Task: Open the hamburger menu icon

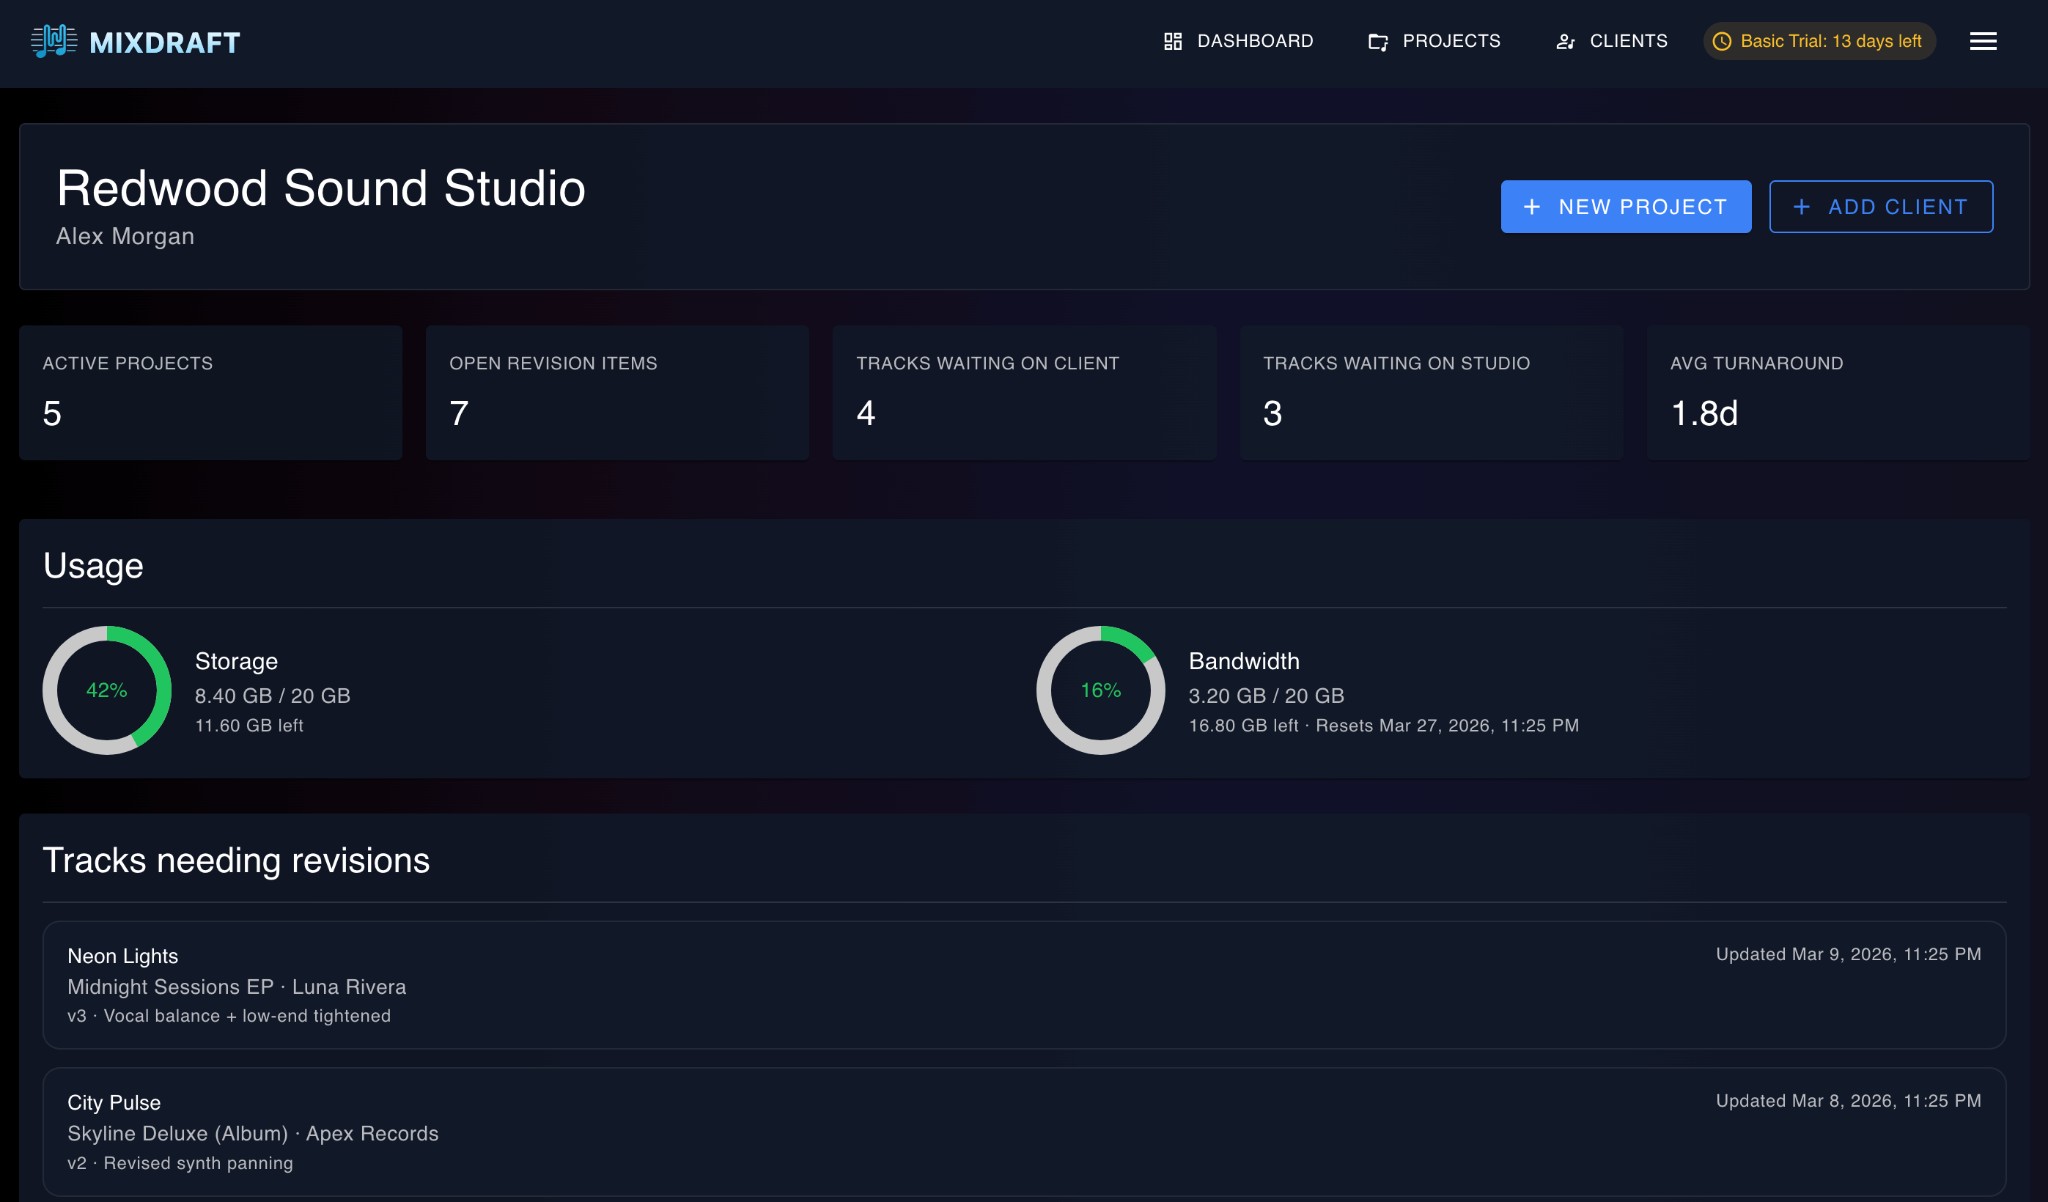Action: [x=1982, y=41]
